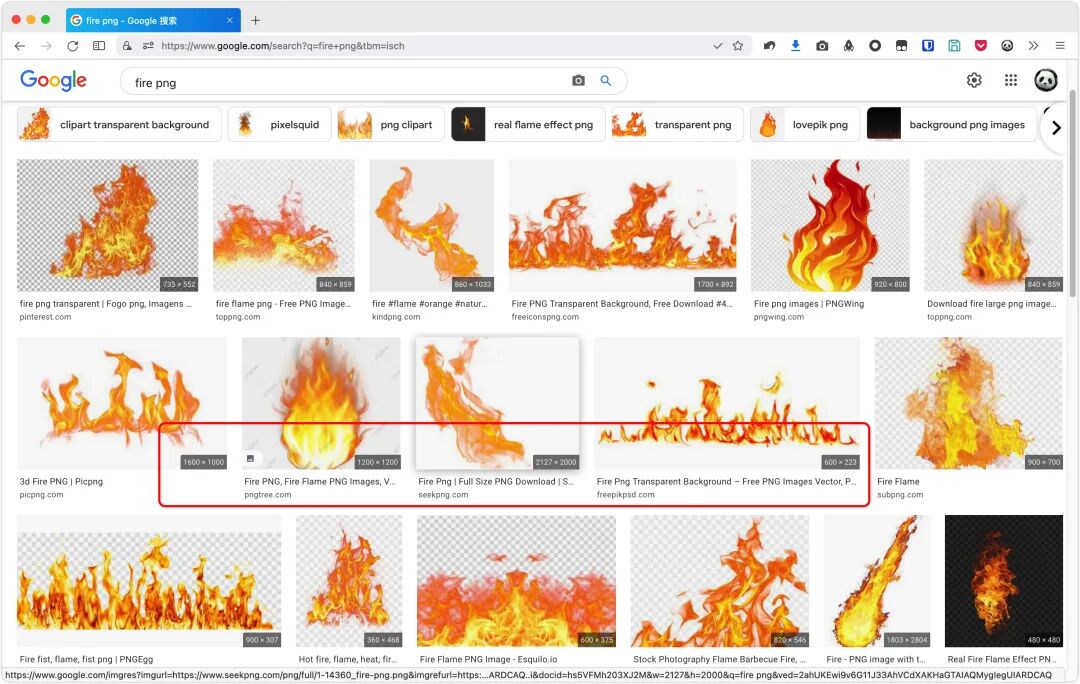
Task: Click the panda extension icon in the toolbar
Action: [1007, 45]
